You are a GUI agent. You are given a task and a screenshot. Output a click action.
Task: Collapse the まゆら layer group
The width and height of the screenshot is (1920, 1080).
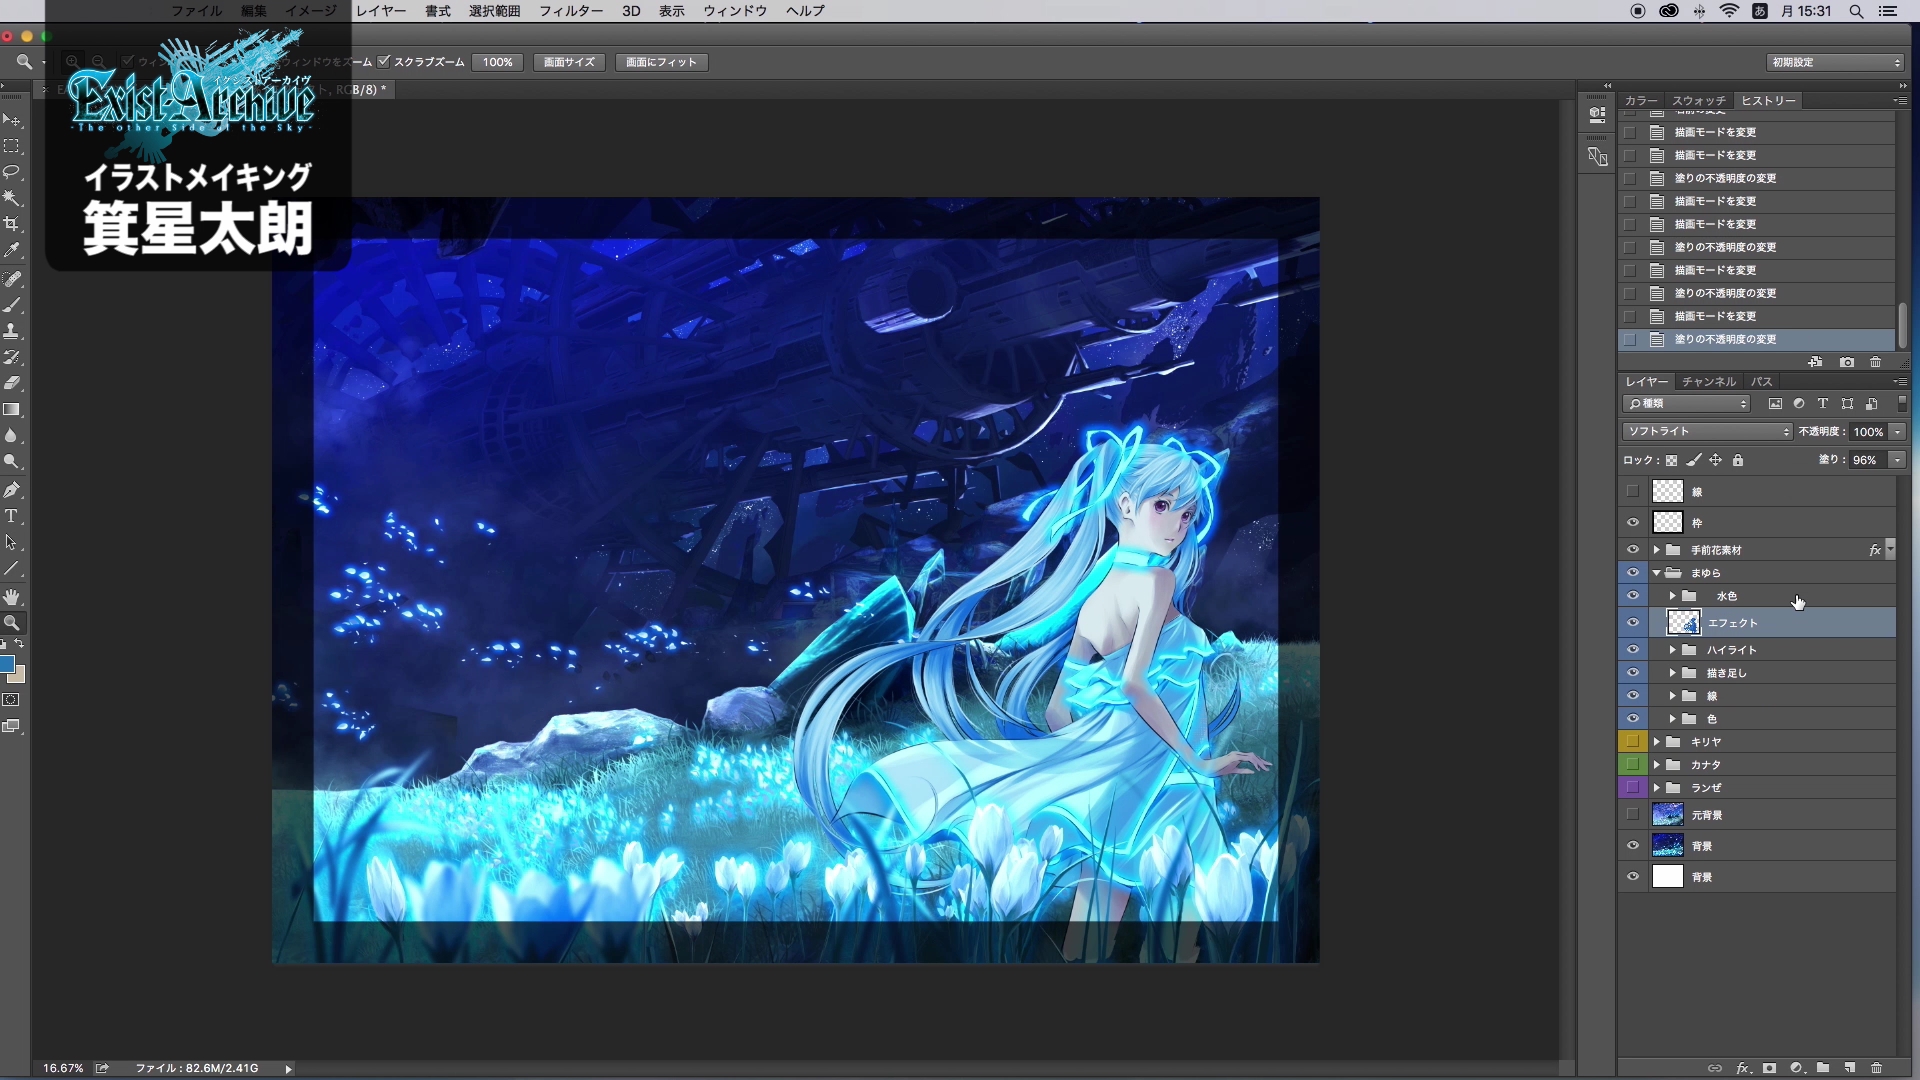pyautogui.click(x=1657, y=573)
